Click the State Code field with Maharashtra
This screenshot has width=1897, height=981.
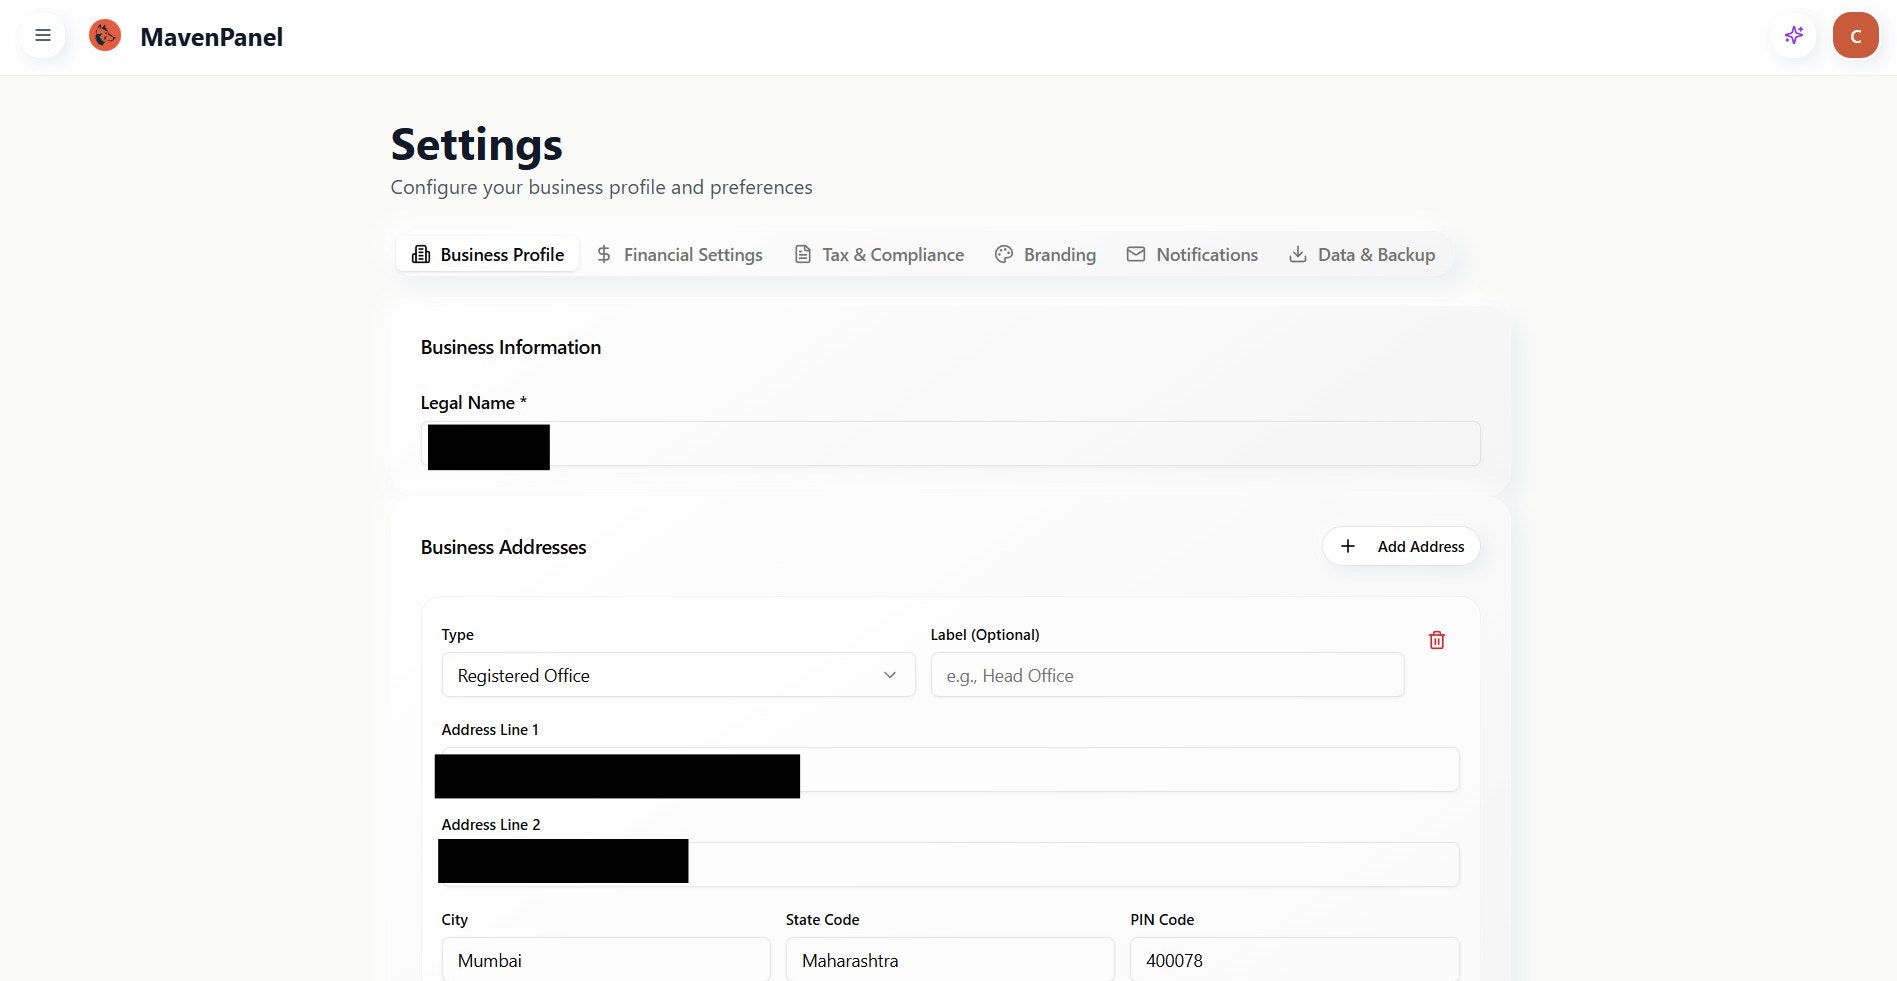coord(950,959)
